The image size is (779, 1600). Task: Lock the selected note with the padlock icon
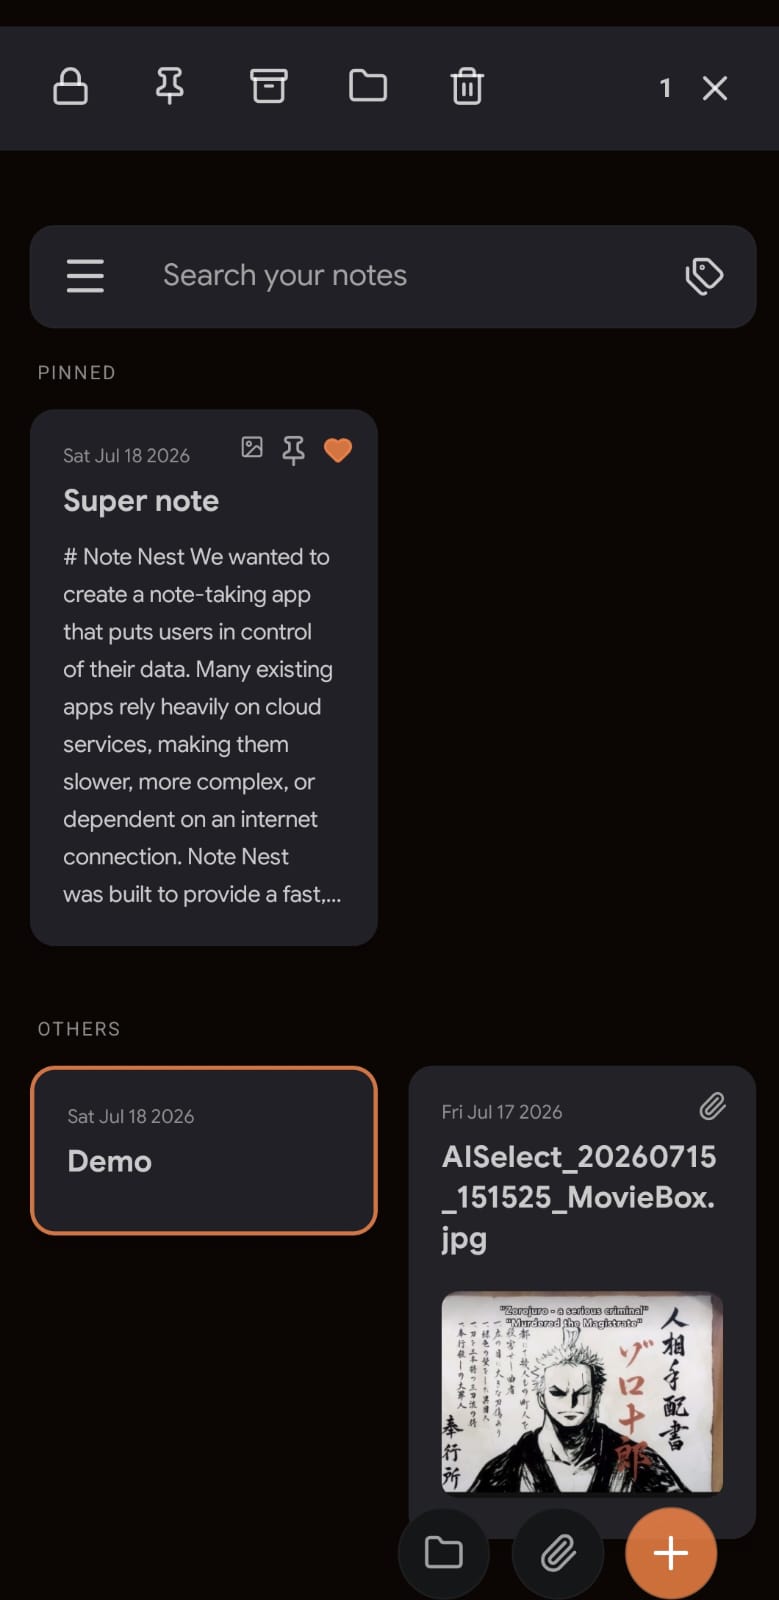pyautogui.click(x=70, y=87)
